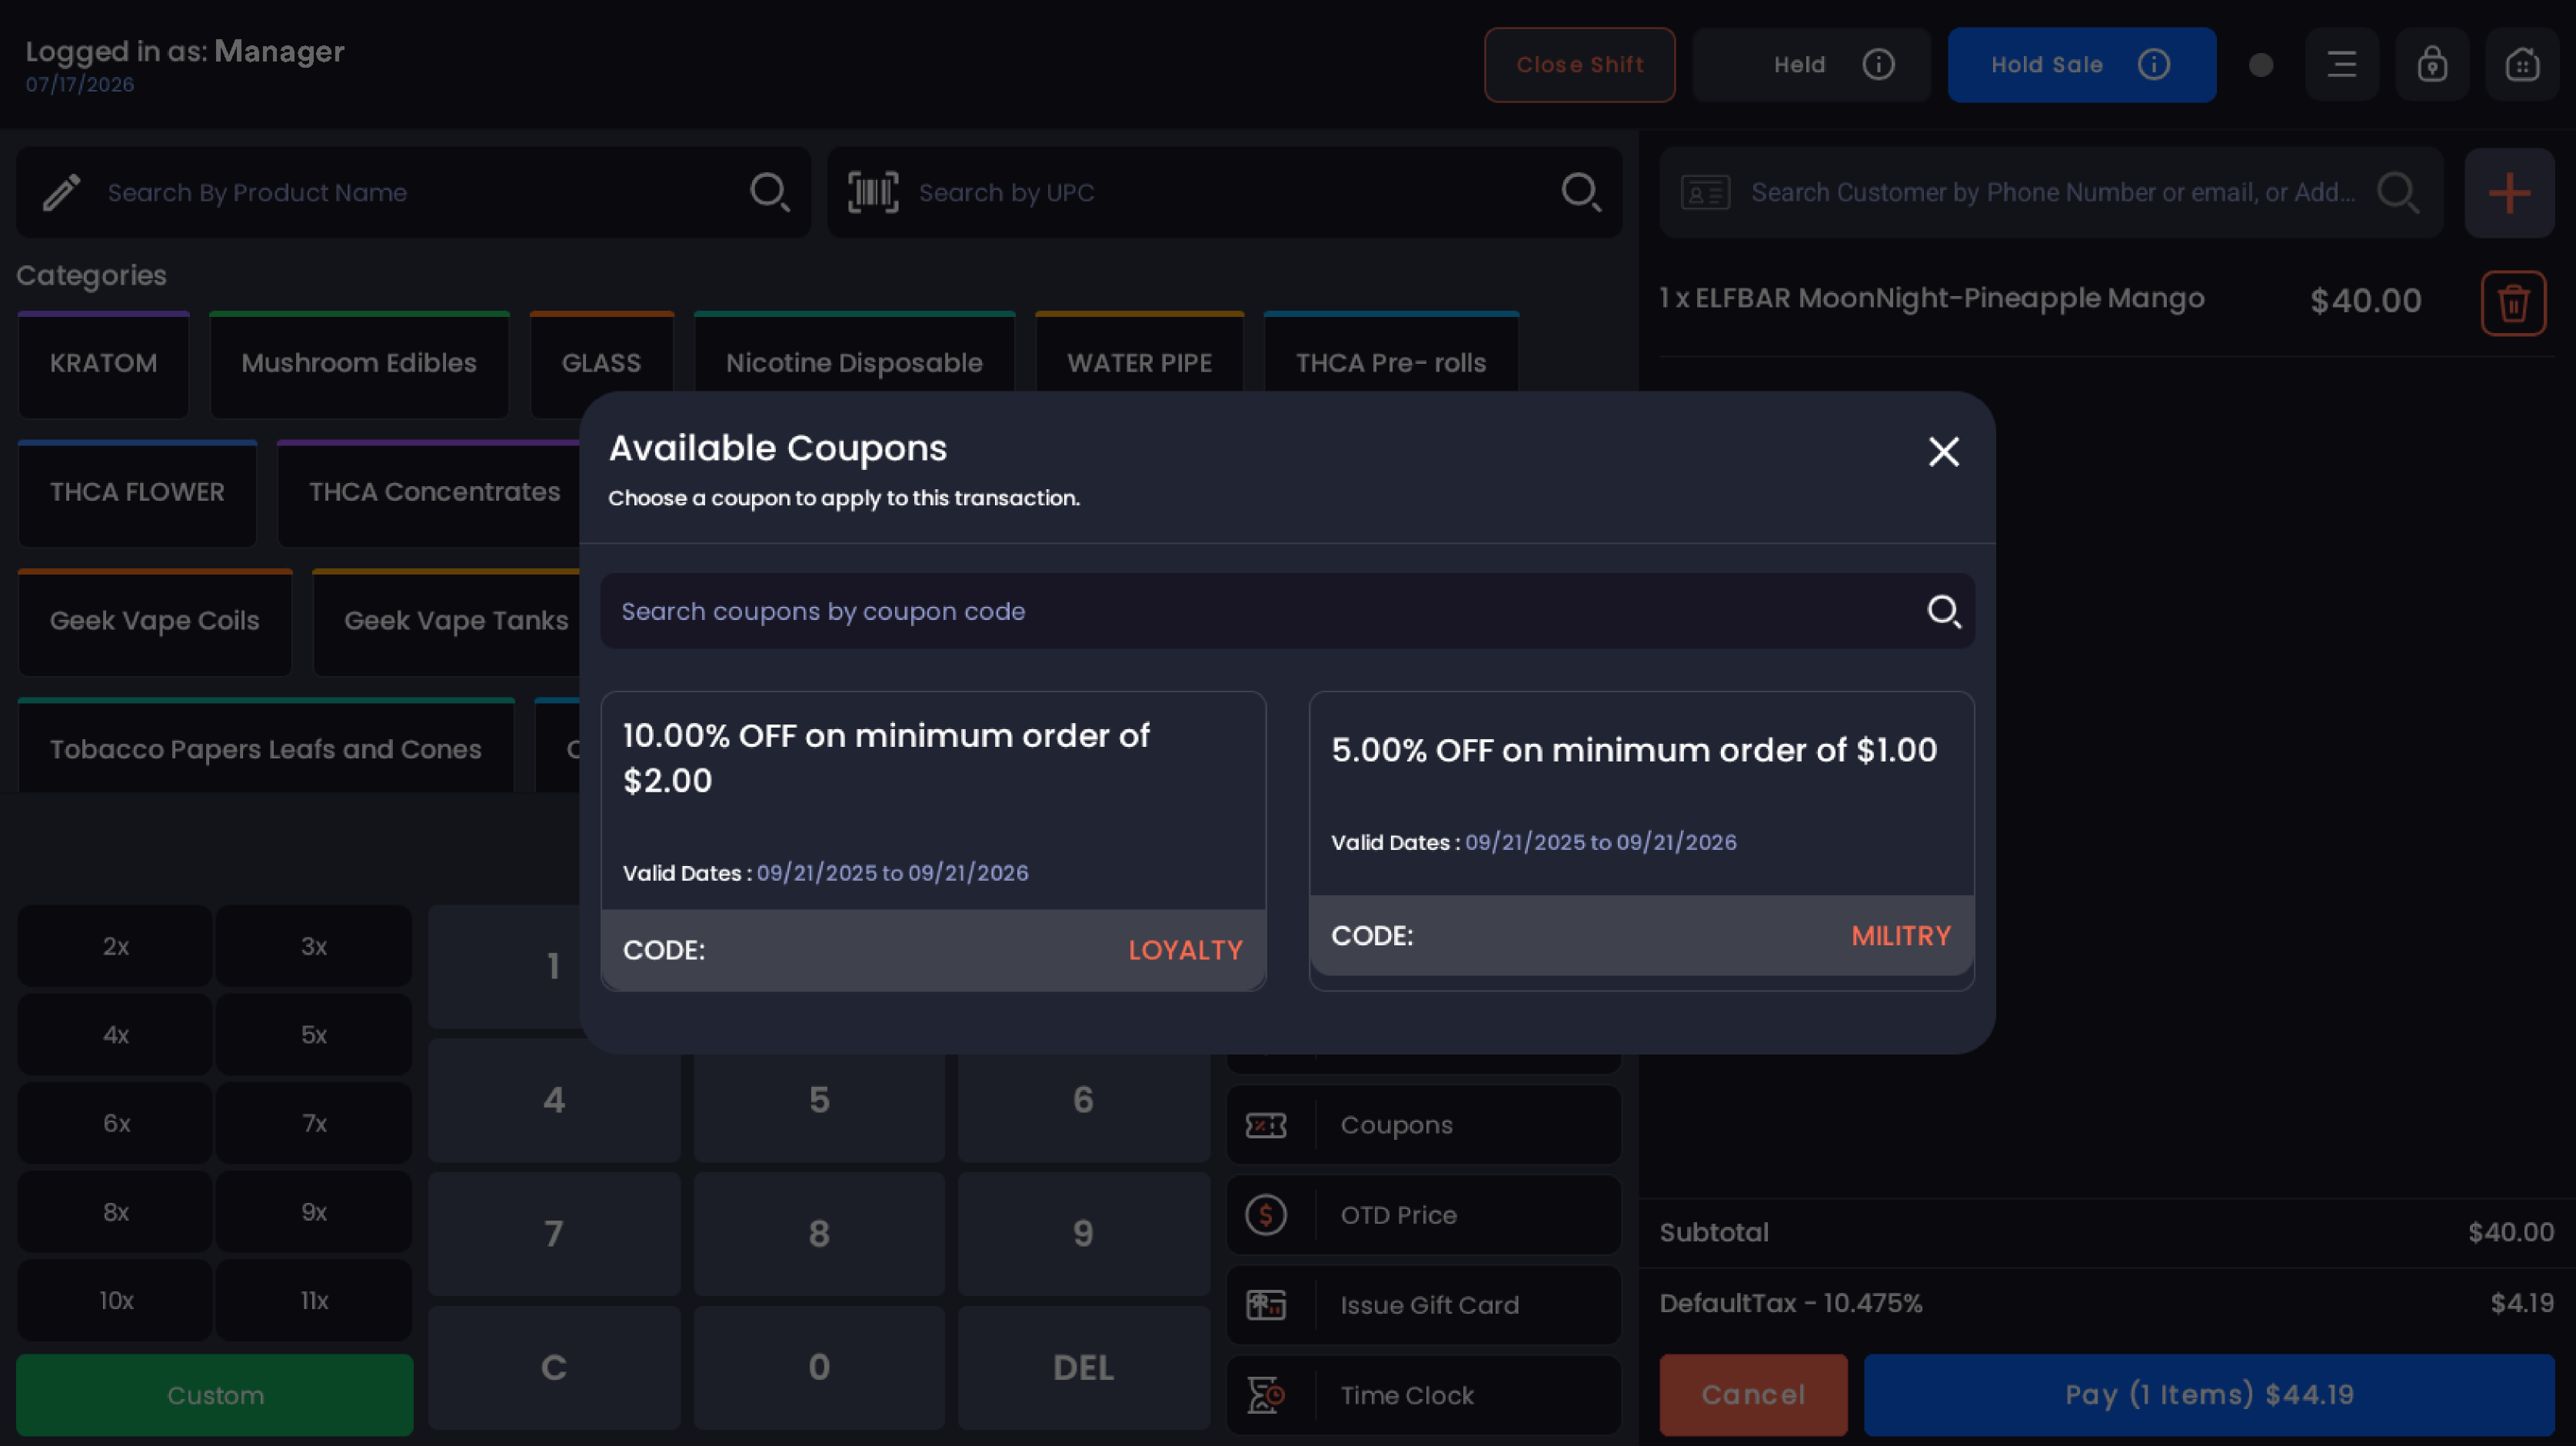Image resolution: width=2576 pixels, height=1446 pixels.
Task: Click the barcode scanner icon
Action: click(873, 192)
